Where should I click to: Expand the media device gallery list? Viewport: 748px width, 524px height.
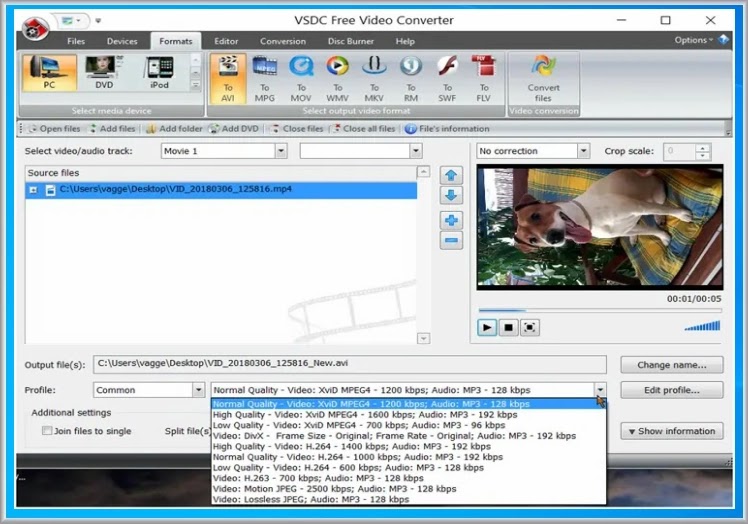[196, 85]
